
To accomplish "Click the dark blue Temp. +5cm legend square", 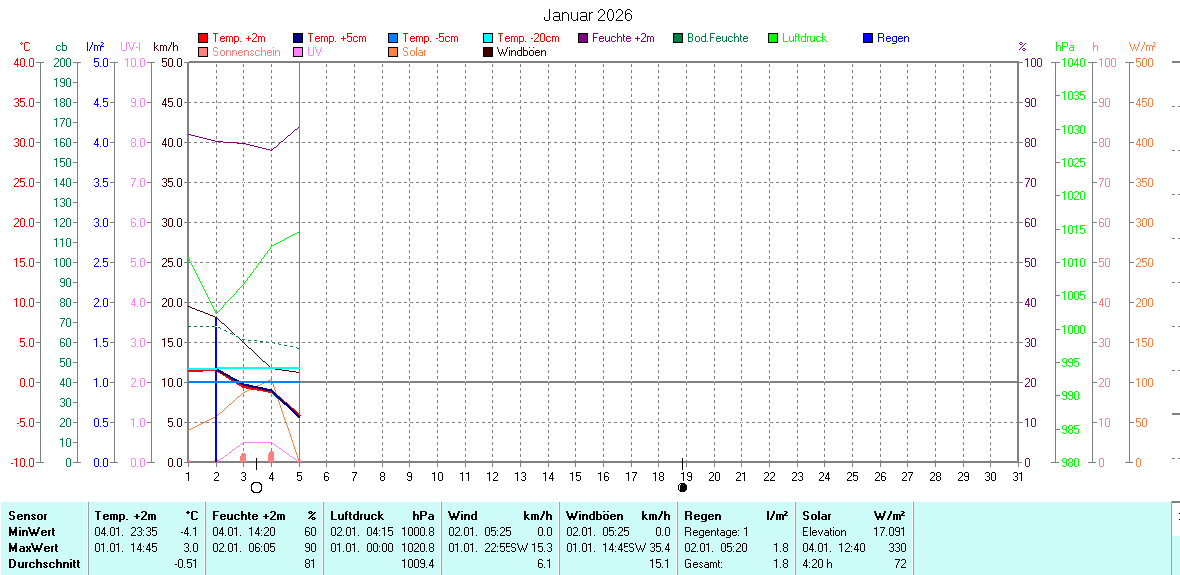I will [x=299, y=38].
